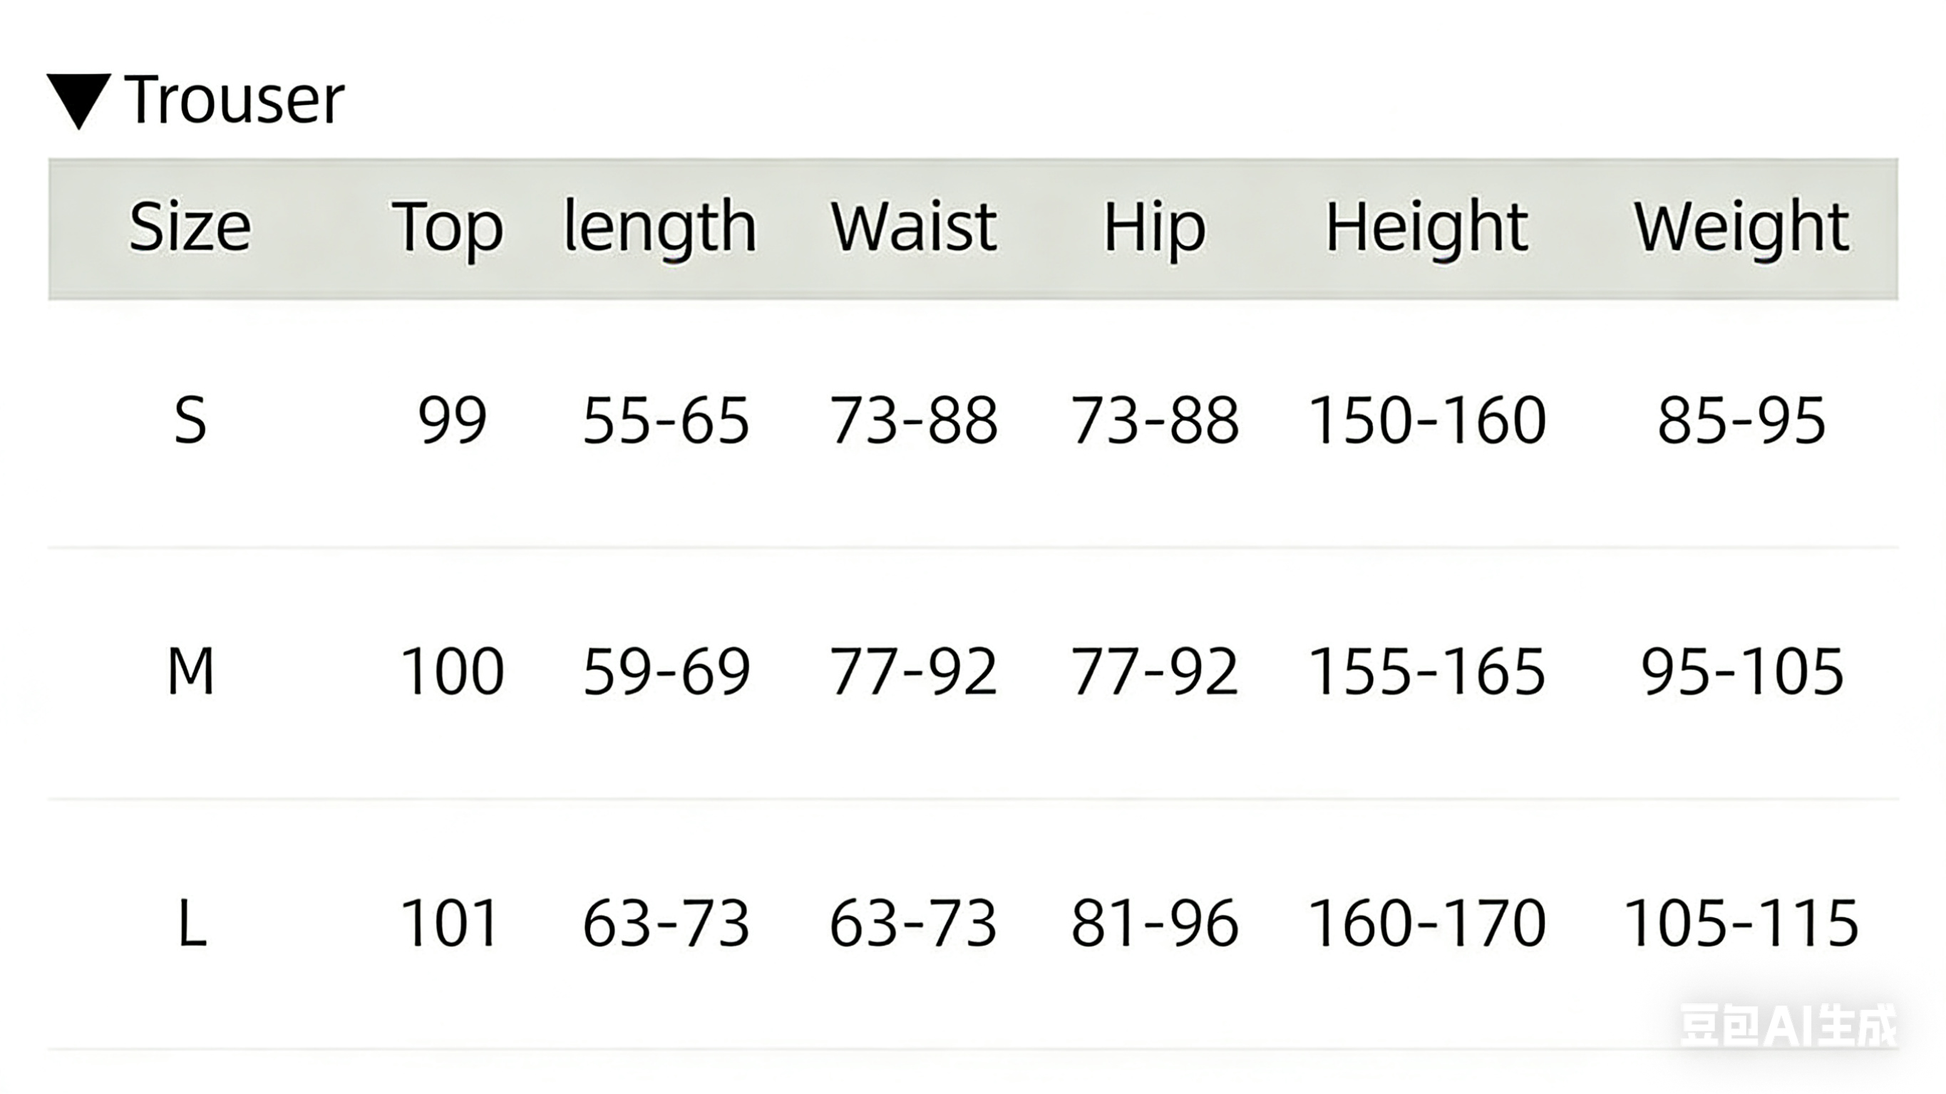1946x1094 pixels.
Task: Select the Top column header
Action: pos(447,228)
